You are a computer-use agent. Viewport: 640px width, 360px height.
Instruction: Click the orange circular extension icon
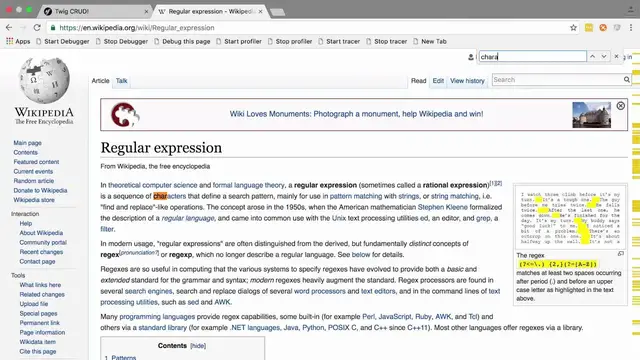click(603, 28)
